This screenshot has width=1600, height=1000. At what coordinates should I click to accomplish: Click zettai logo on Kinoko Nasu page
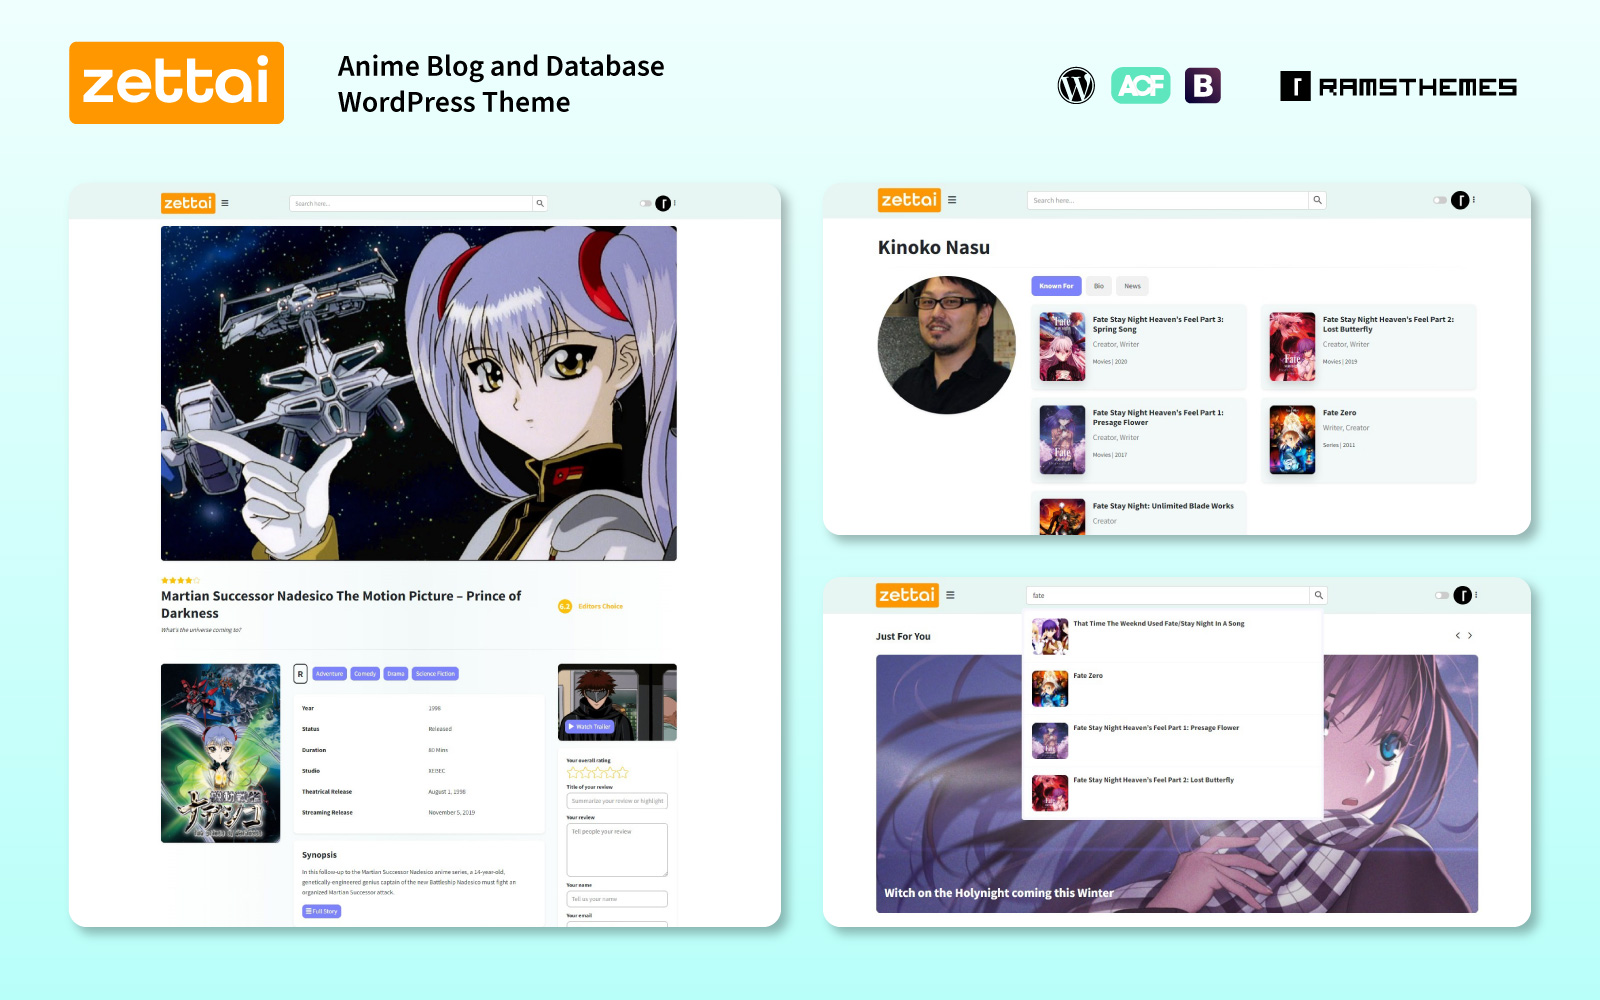(x=909, y=200)
